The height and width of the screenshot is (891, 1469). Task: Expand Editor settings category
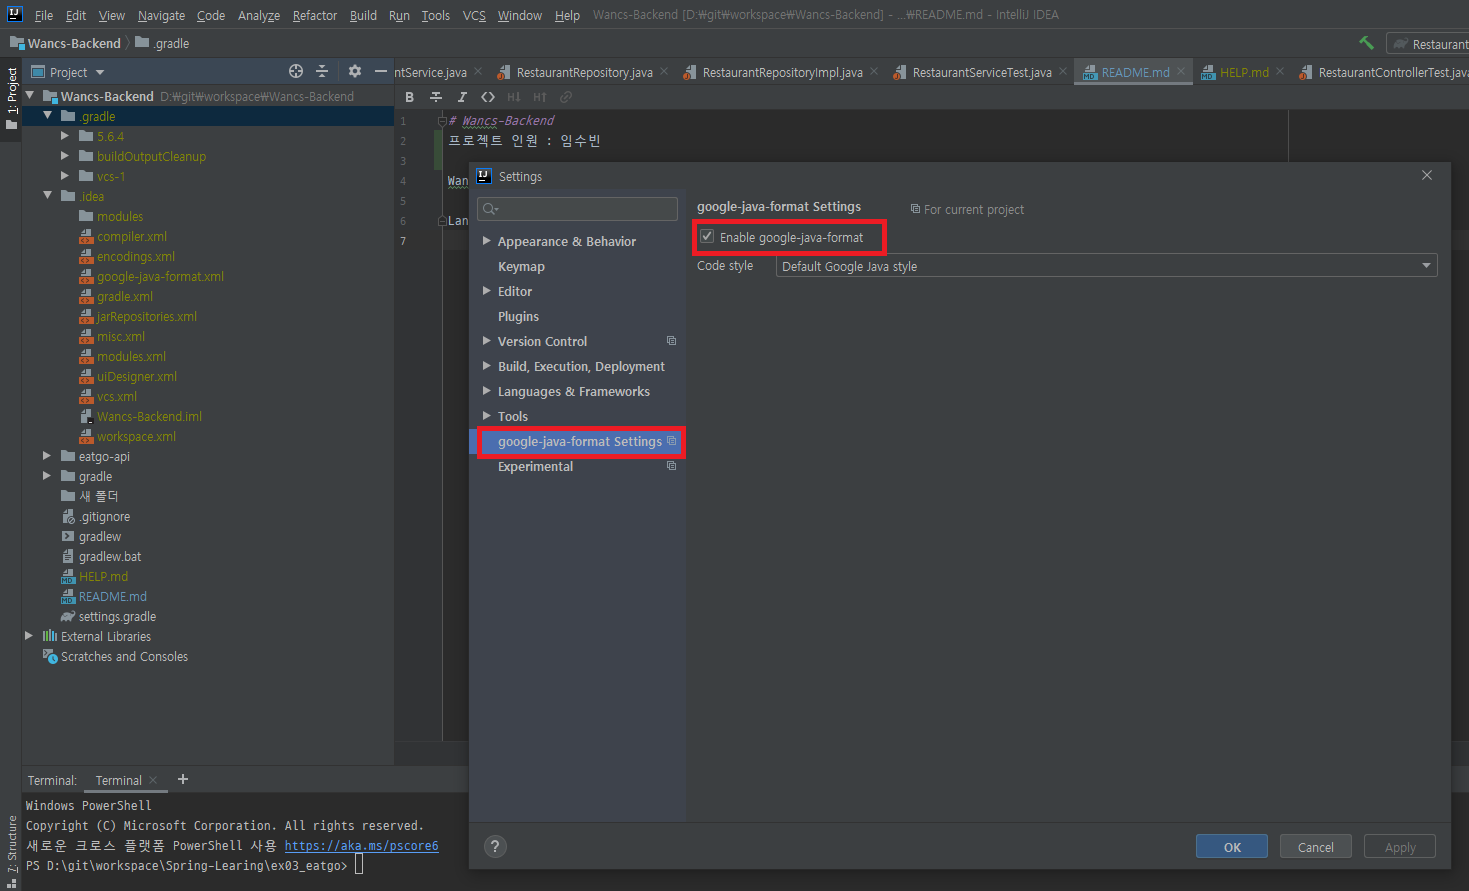pos(486,291)
